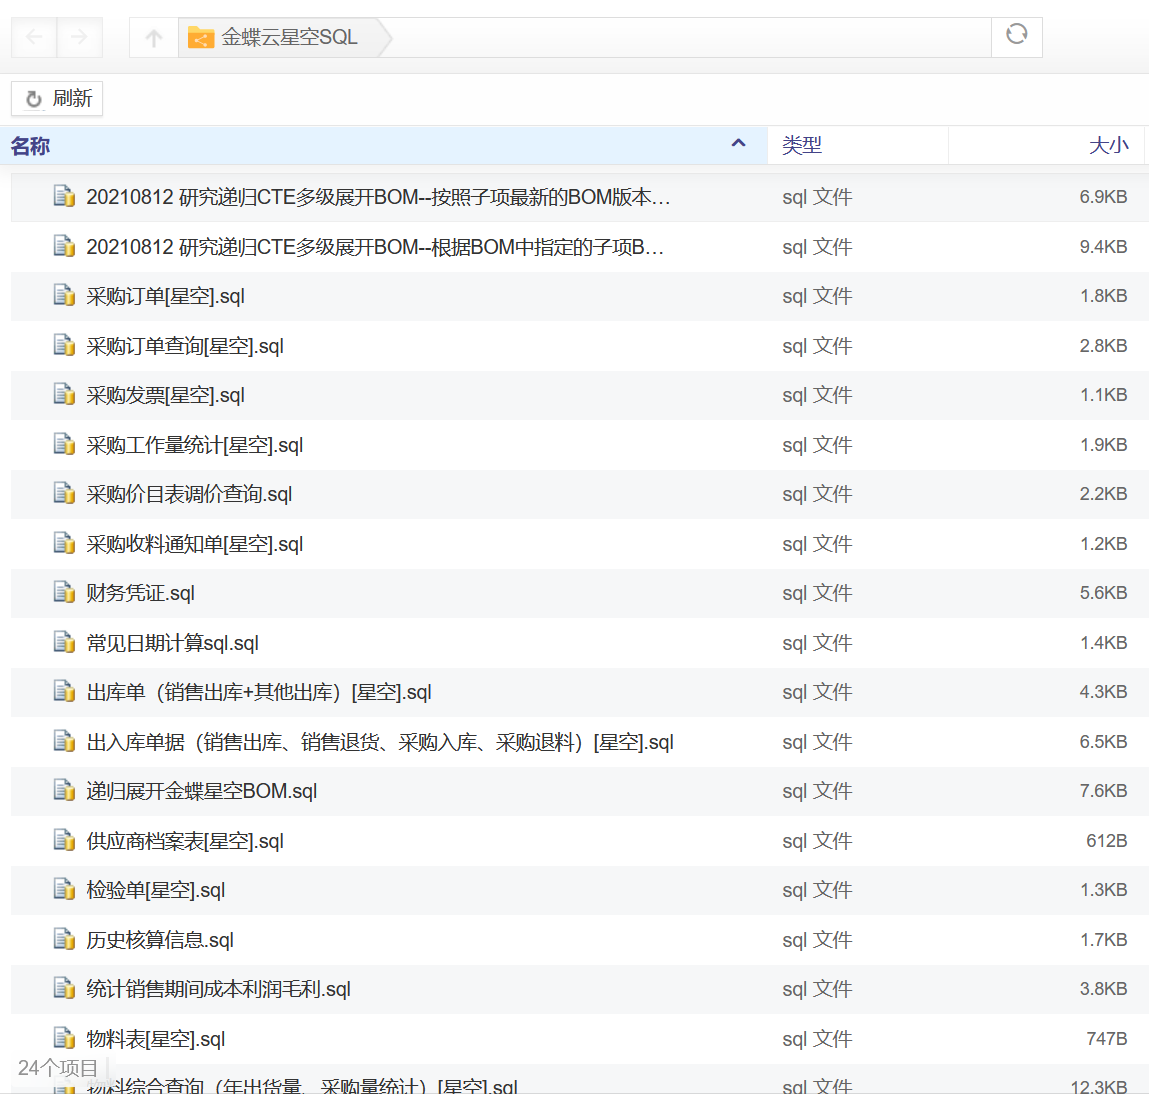The width and height of the screenshot is (1149, 1094).
Task: Click the 7.6KB size value
Action: [x=1103, y=791]
